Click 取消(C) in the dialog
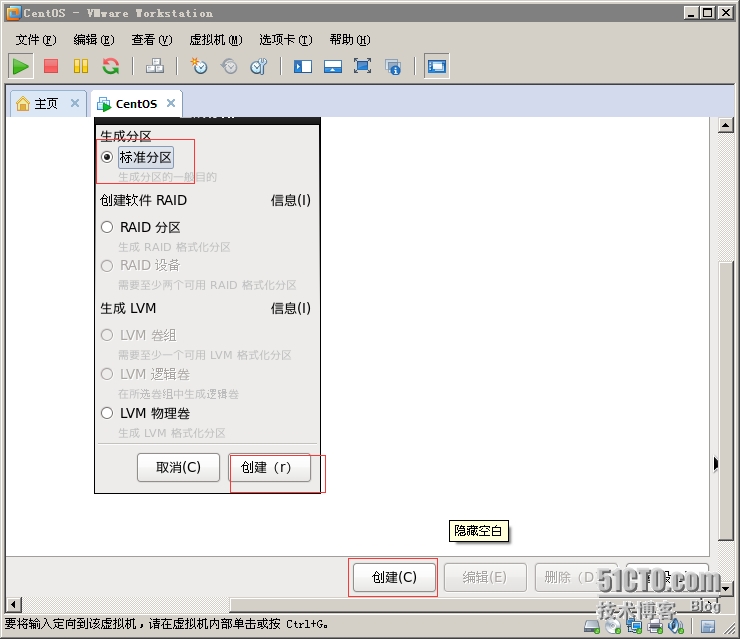740x639 pixels. coord(178,467)
